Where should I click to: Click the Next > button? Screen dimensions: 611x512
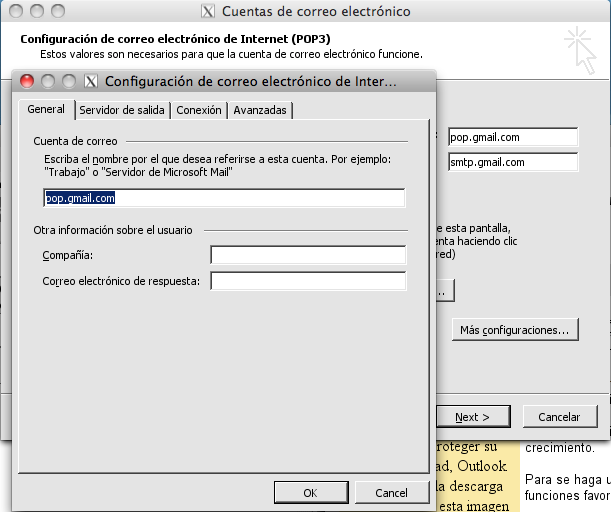[x=472, y=417]
